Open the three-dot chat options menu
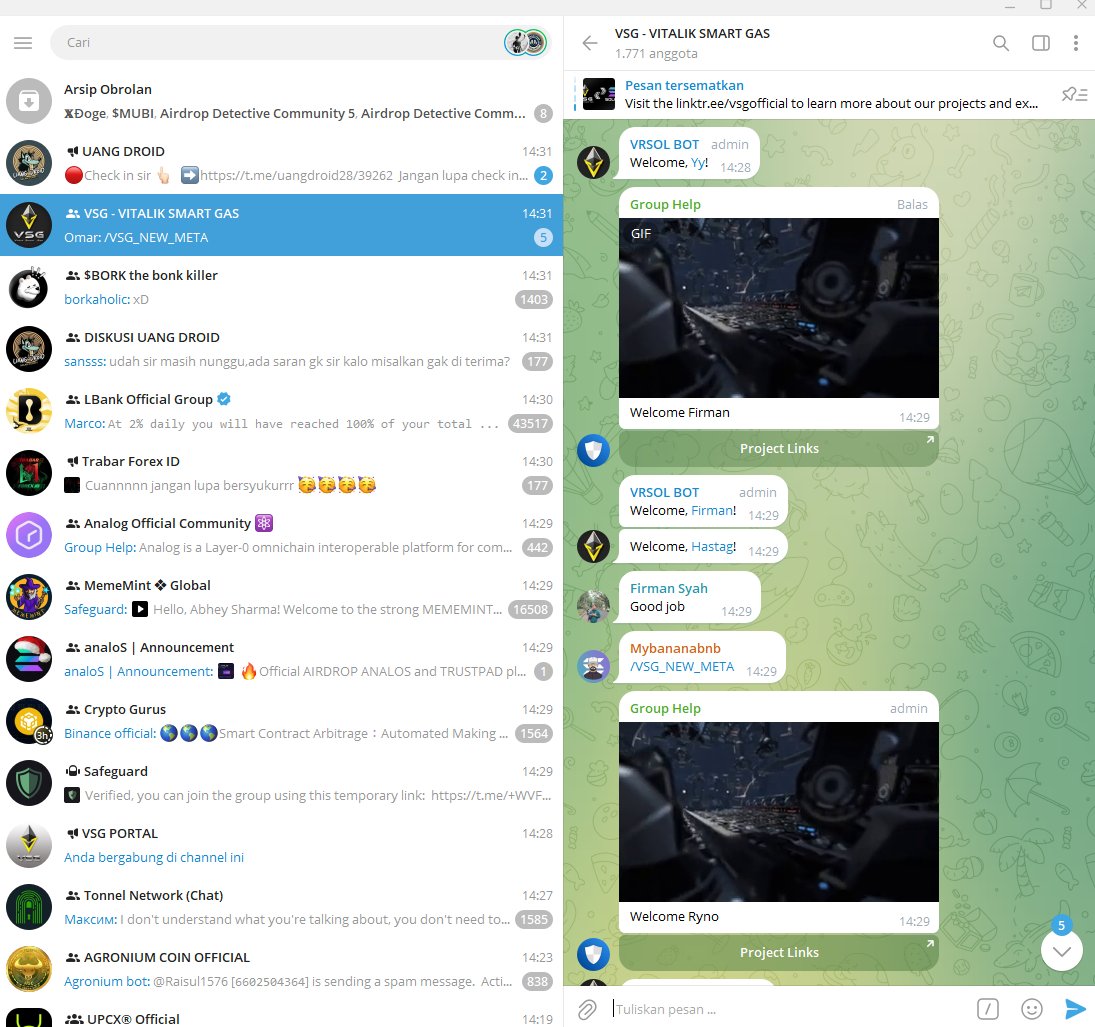The image size is (1095, 1027). click(1075, 43)
